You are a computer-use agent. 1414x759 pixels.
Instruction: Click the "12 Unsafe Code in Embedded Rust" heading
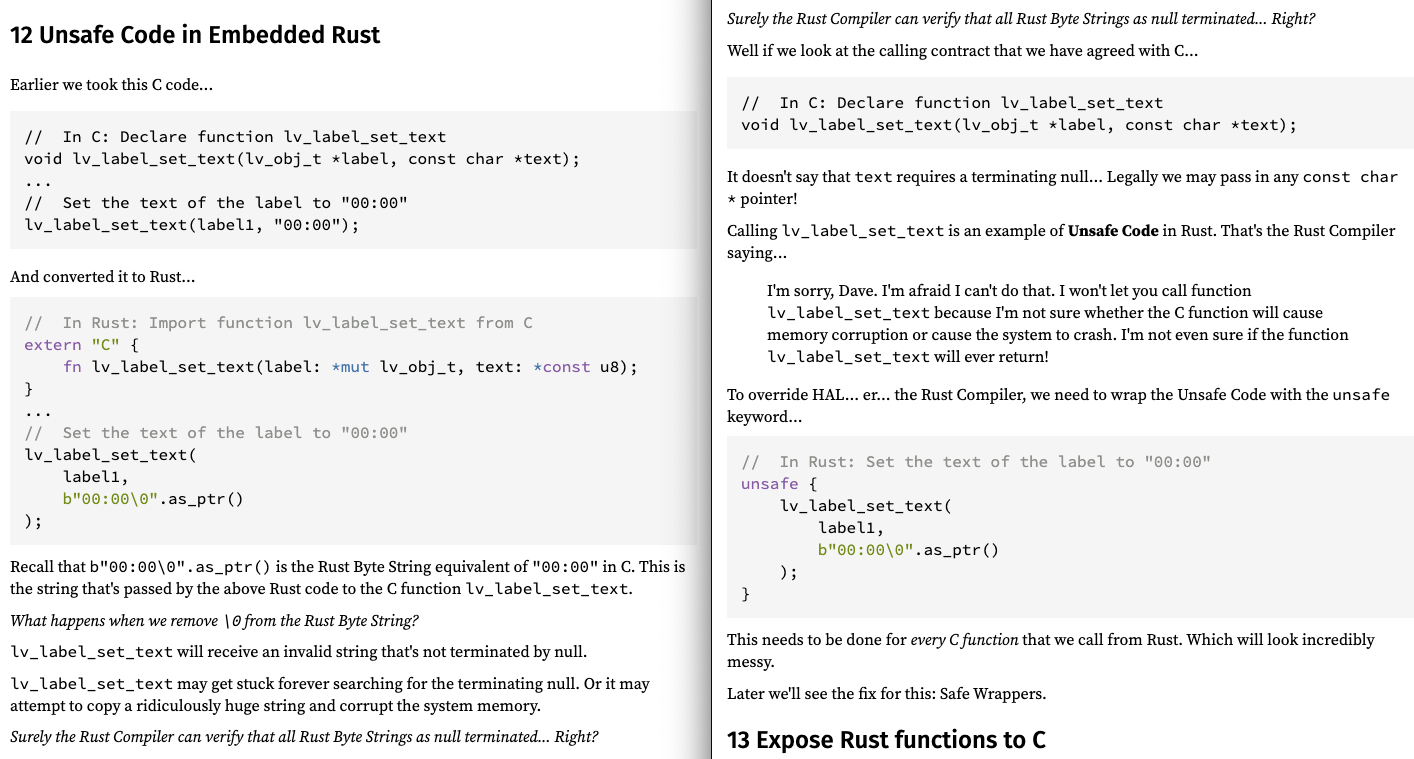[x=195, y=35]
